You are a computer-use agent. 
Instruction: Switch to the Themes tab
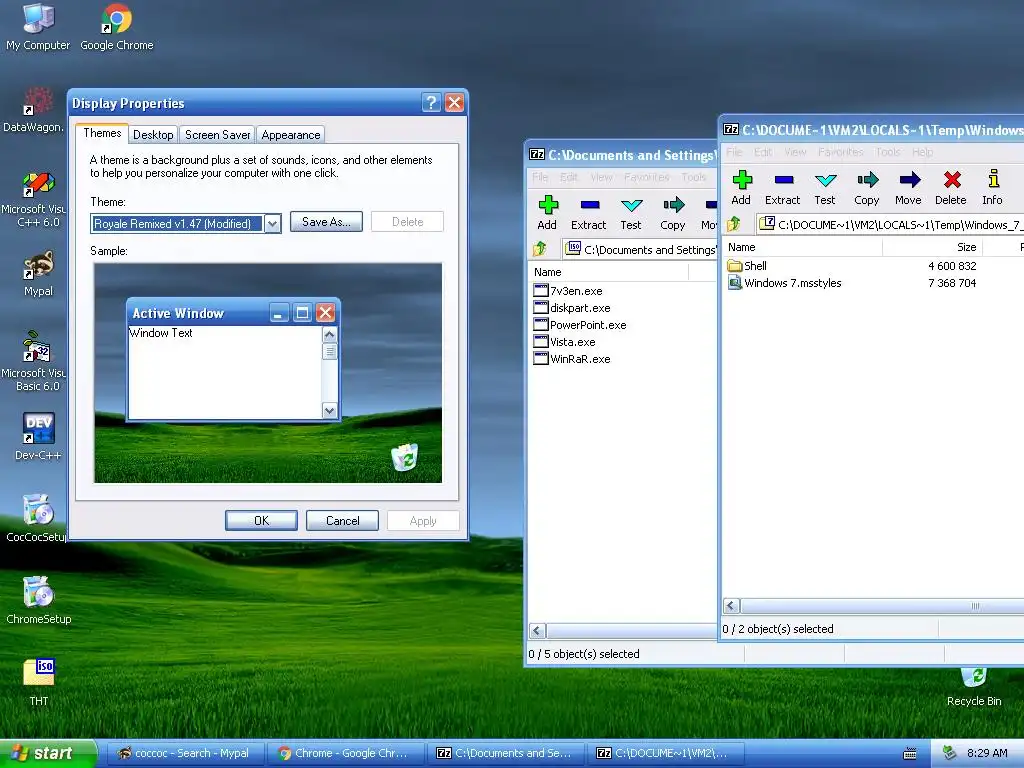pos(102,133)
